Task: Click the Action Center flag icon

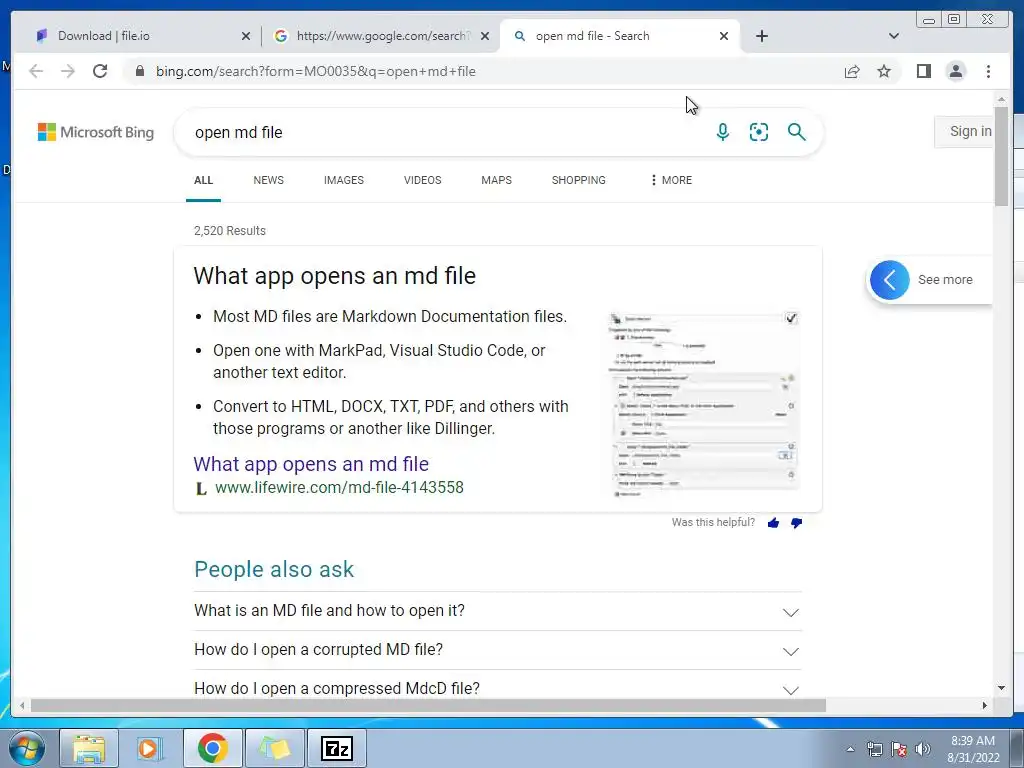Action: coord(899,749)
